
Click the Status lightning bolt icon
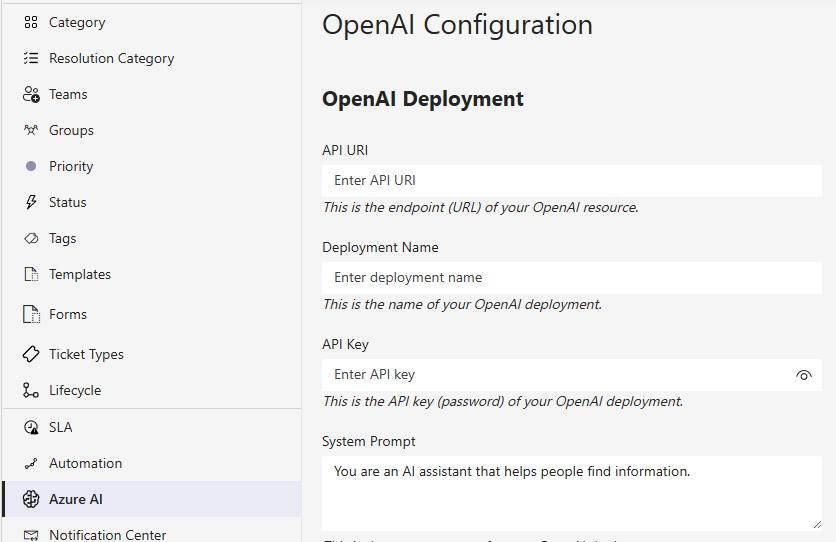click(x=31, y=202)
